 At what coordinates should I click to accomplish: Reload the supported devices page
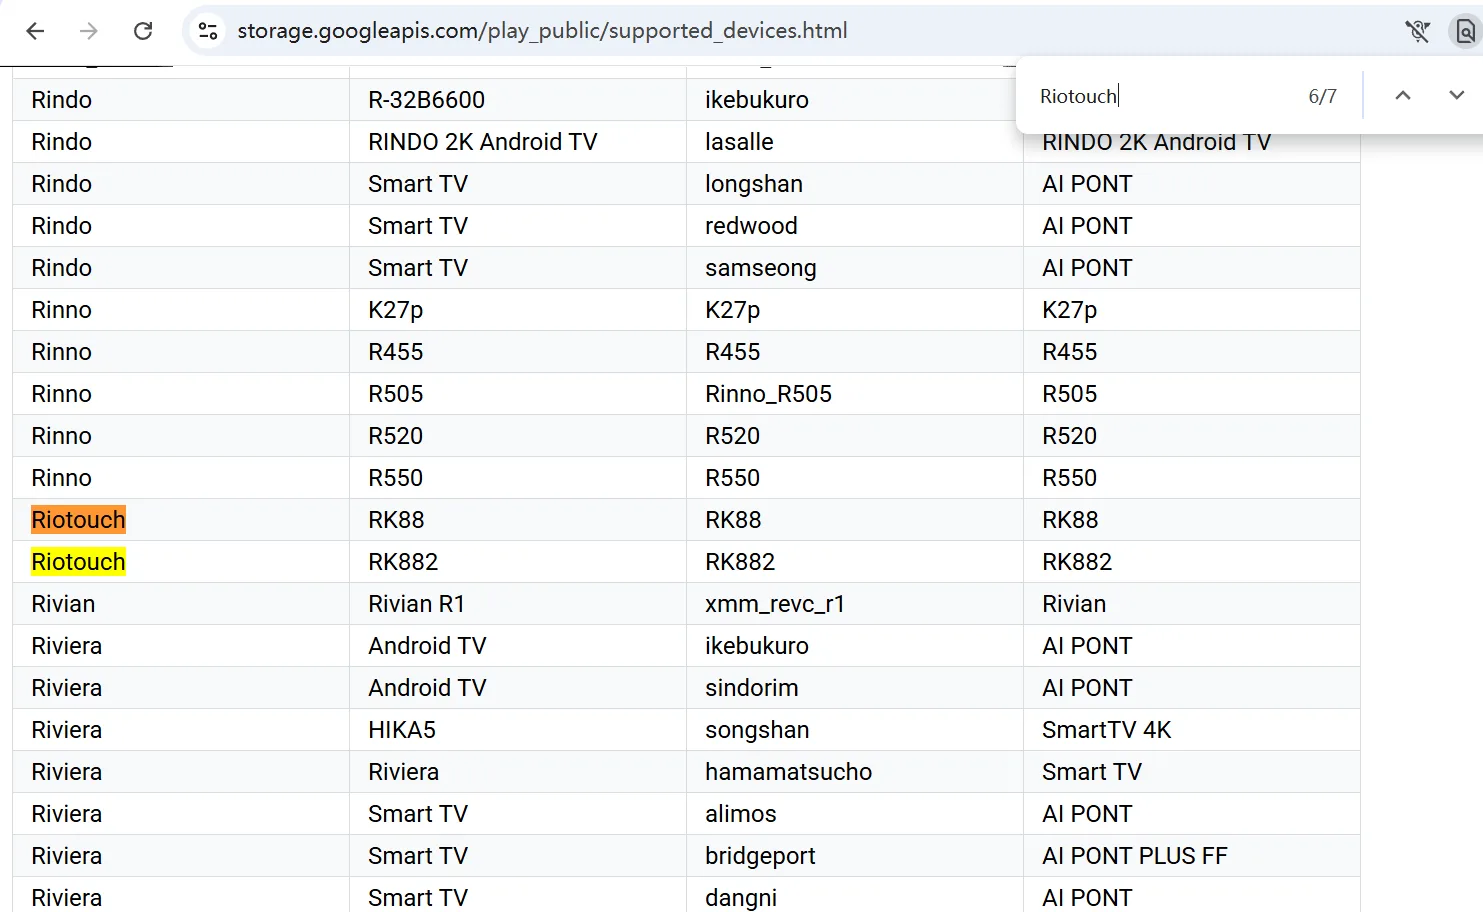[143, 31]
